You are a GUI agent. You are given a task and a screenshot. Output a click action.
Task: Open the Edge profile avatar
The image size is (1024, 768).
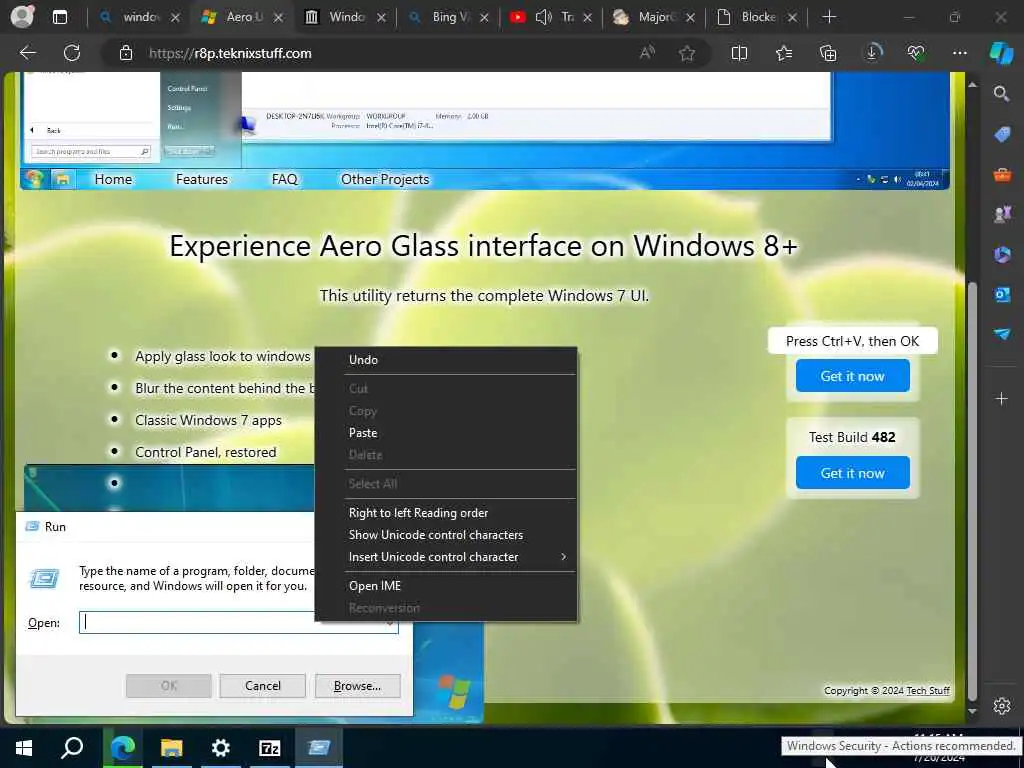point(23,16)
